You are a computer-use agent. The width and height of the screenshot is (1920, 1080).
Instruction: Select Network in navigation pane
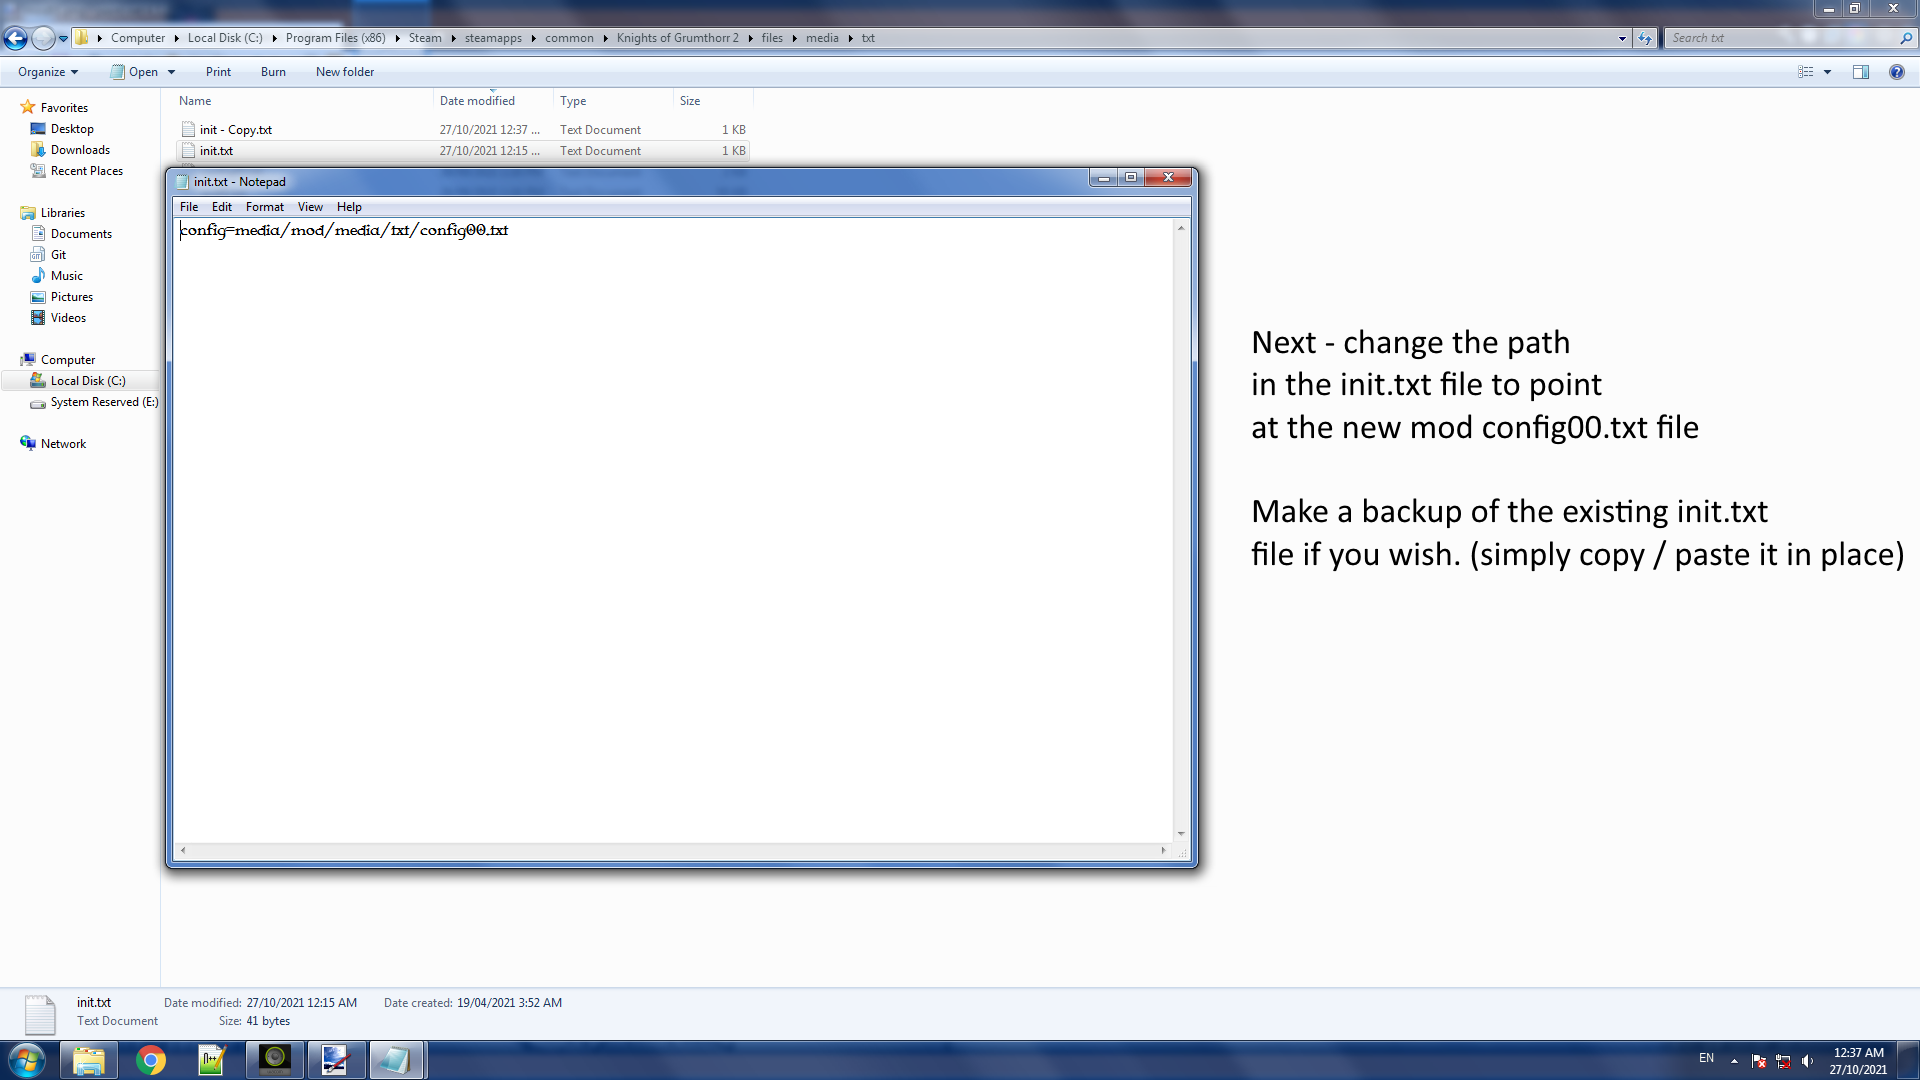coord(63,444)
